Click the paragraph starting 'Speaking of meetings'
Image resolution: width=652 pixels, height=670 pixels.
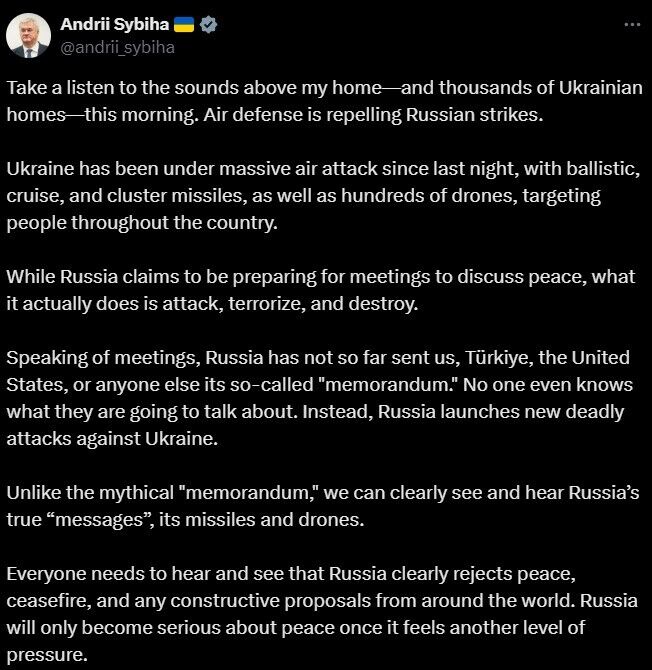[320, 398]
